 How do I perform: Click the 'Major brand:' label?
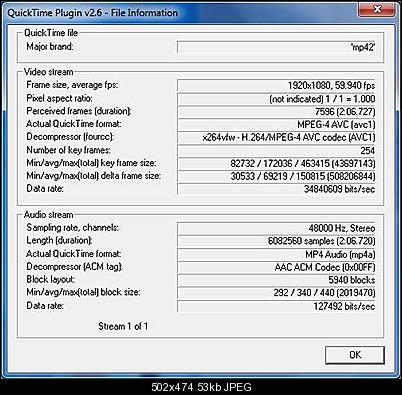pos(50,47)
